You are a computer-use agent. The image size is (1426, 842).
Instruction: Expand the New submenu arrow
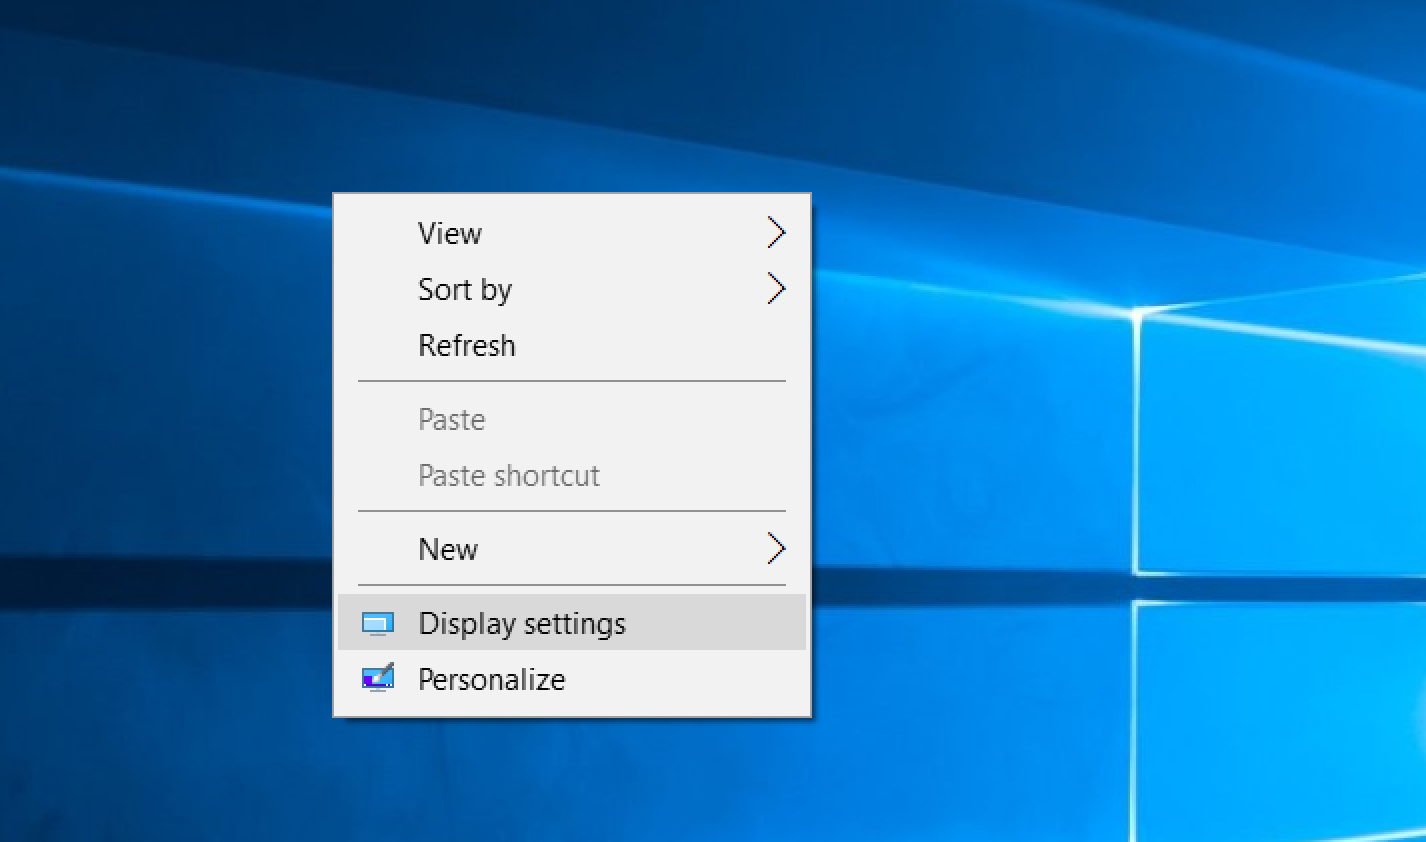[775, 549]
